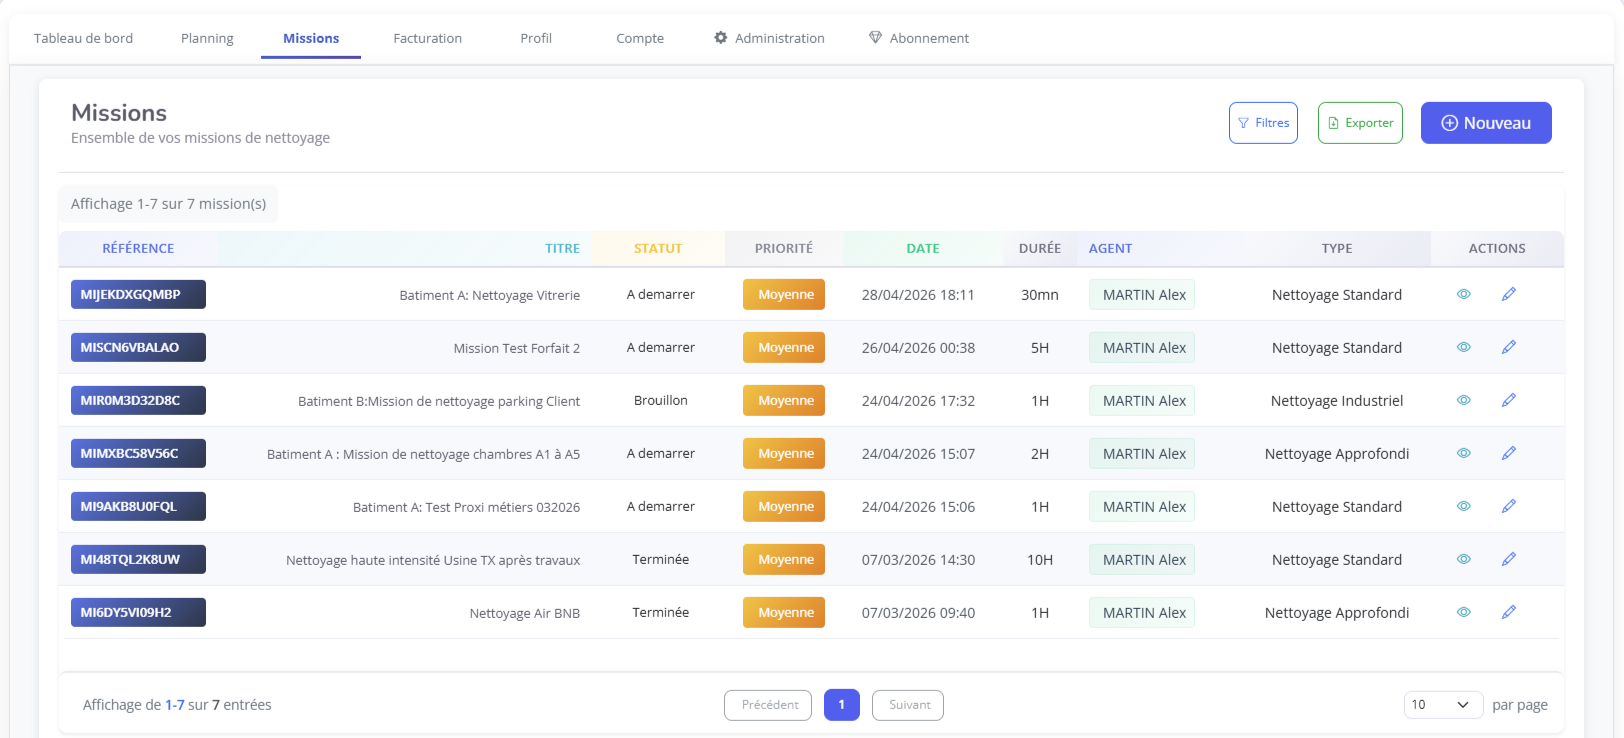Edit mission MIJEKDXGQMBP with pencil icon

pyautogui.click(x=1508, y=294)
